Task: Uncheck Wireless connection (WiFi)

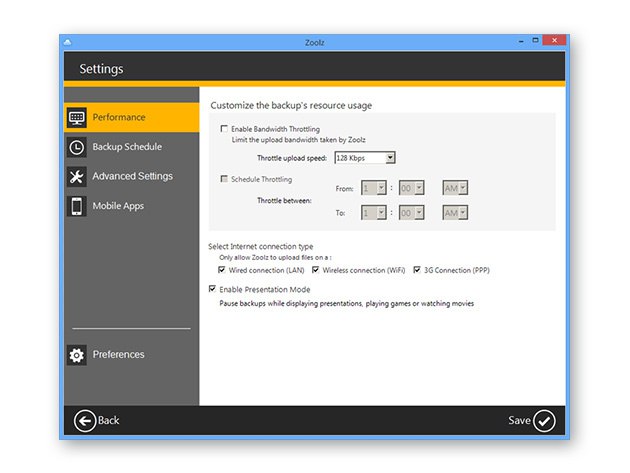Action: pos(315,270)
